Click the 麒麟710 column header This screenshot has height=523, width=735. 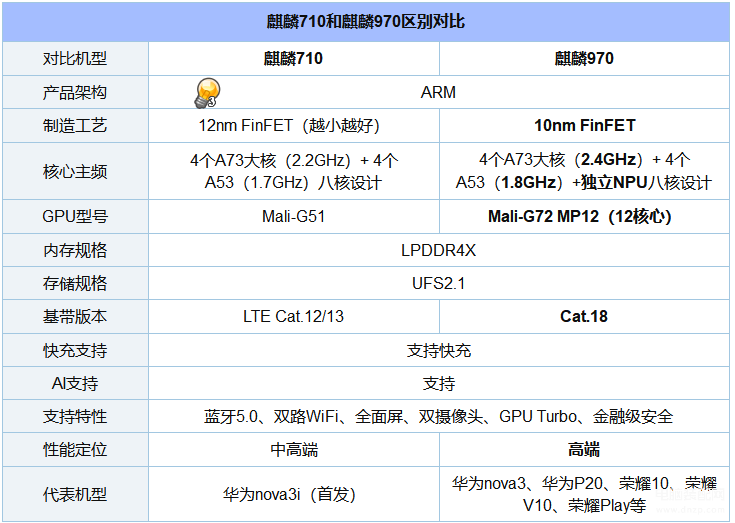tap(293, 59)
